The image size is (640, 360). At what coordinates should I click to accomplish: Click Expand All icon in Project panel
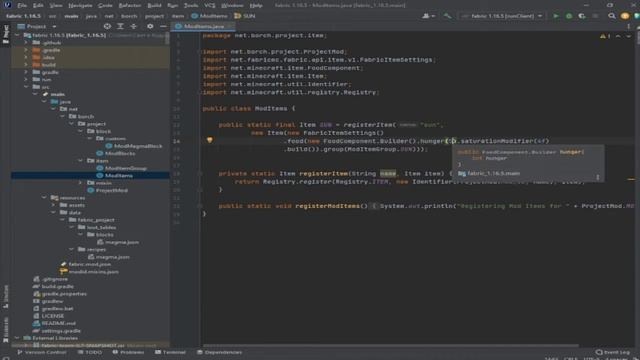pyautogui.click(x=120, y=26)
